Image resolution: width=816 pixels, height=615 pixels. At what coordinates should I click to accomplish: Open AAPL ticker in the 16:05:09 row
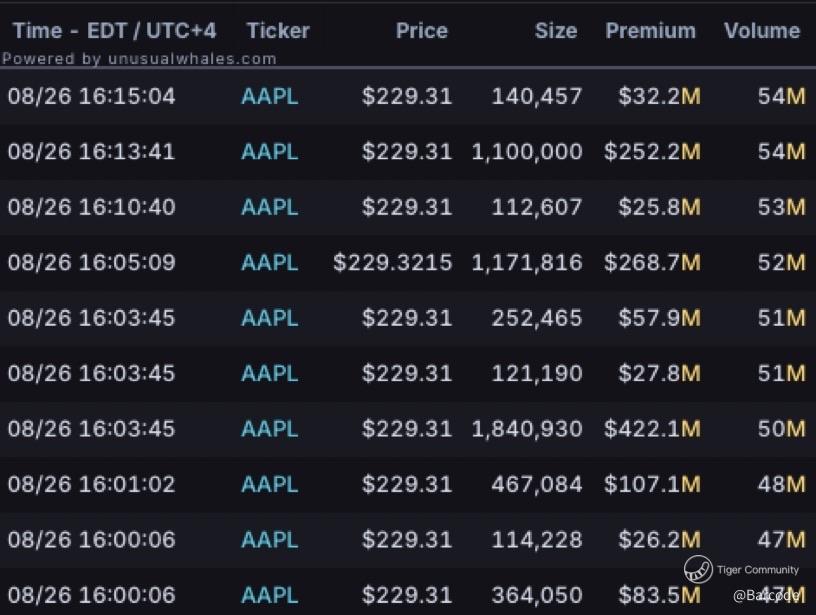coord(269,263)
